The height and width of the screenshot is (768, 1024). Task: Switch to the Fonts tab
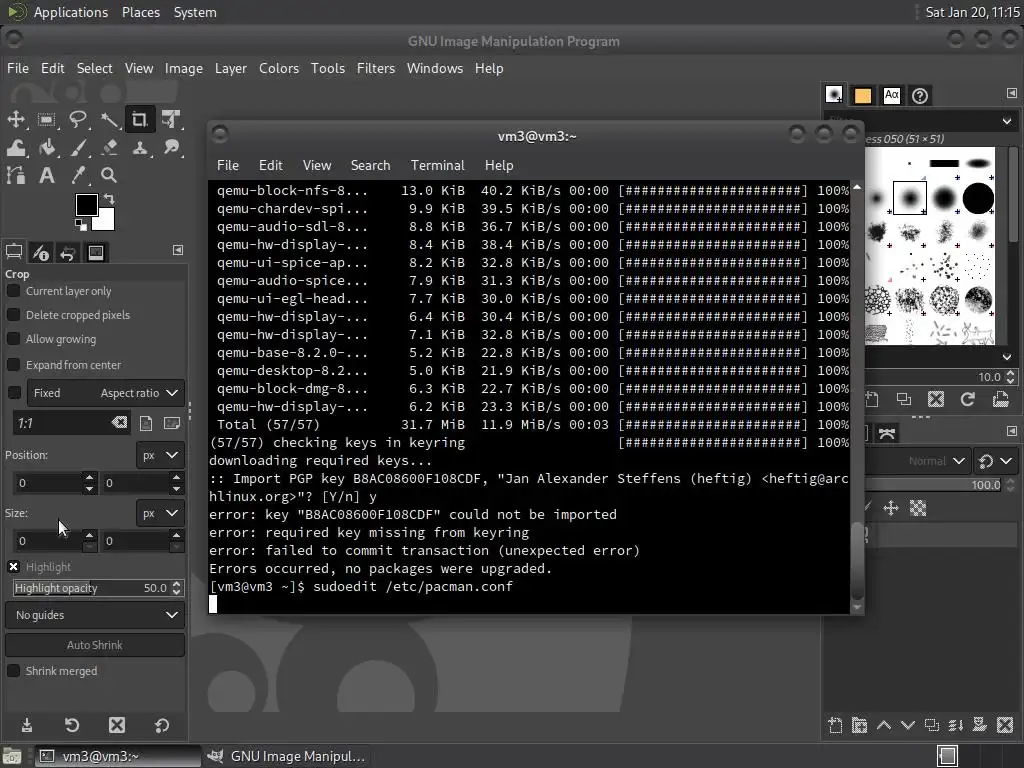pos(891,96)
